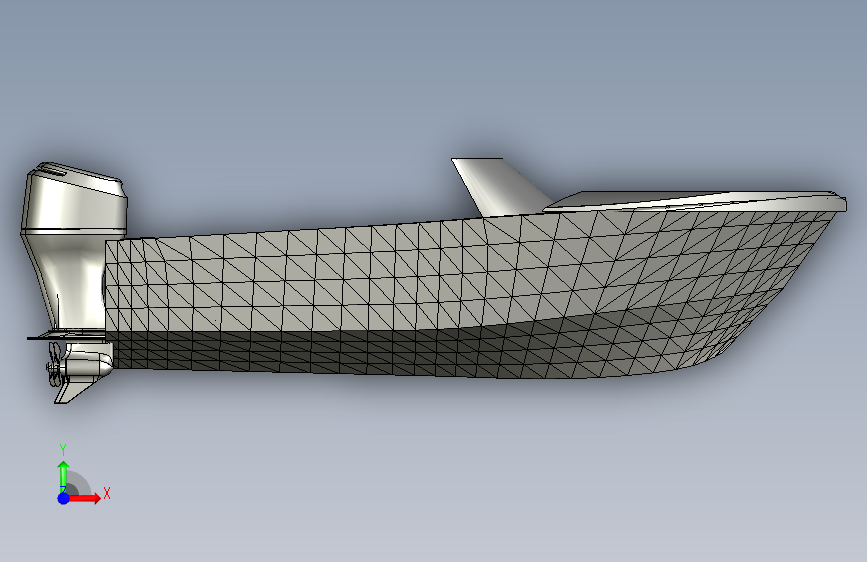Click the green Y axis arrow of the triad
The height and width of the screenshot is (562, 867).
point(64,477)
